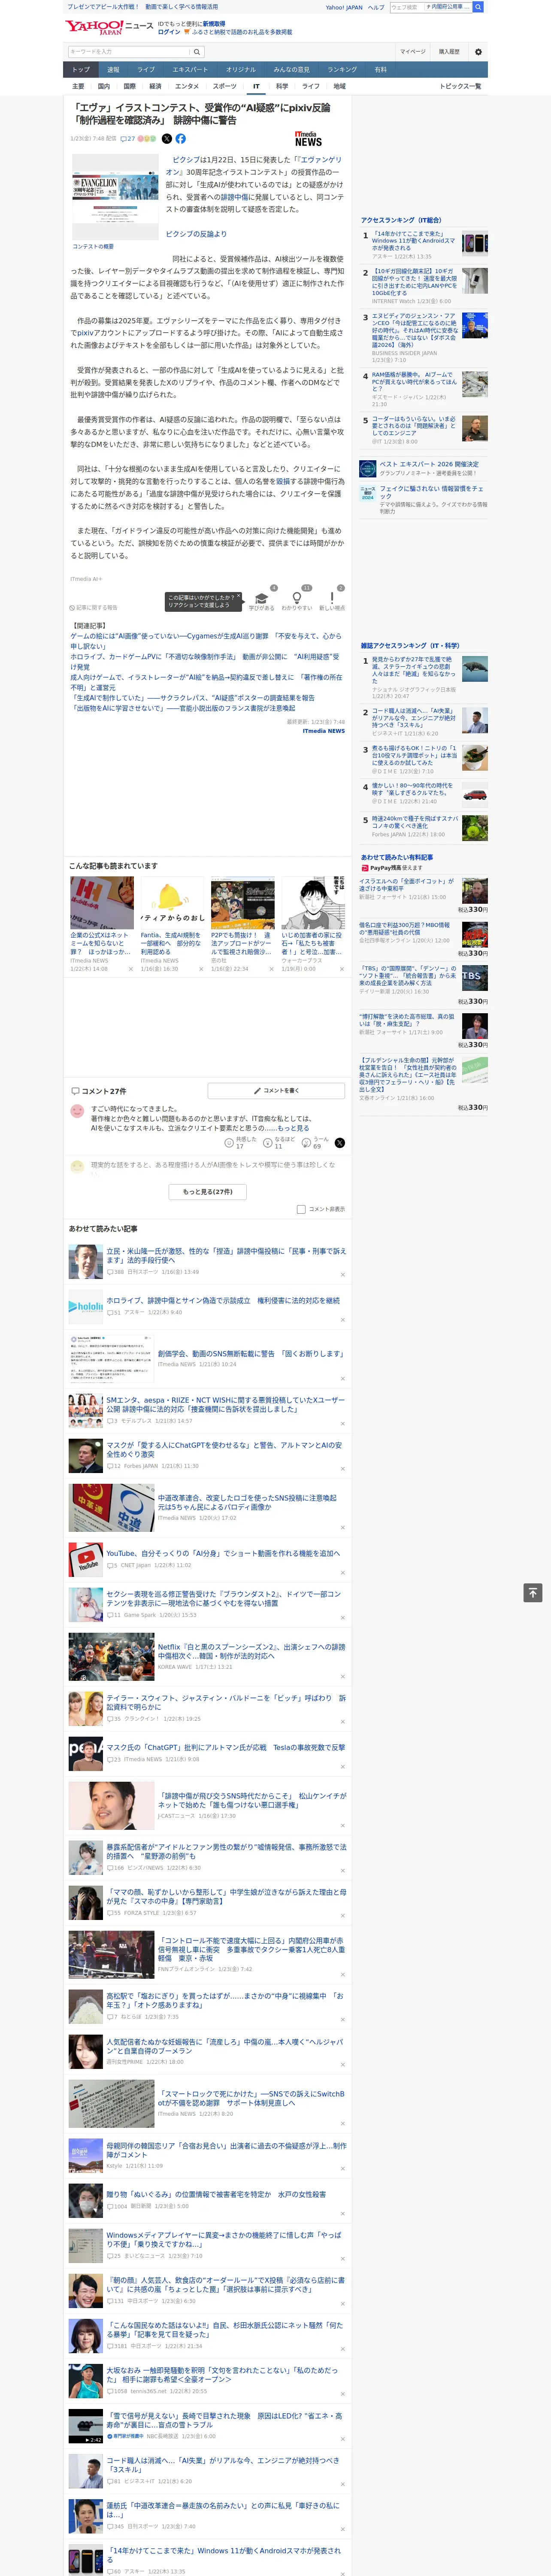Select the スポーツ category
The image size is (551, 2576).
(225, 86)
